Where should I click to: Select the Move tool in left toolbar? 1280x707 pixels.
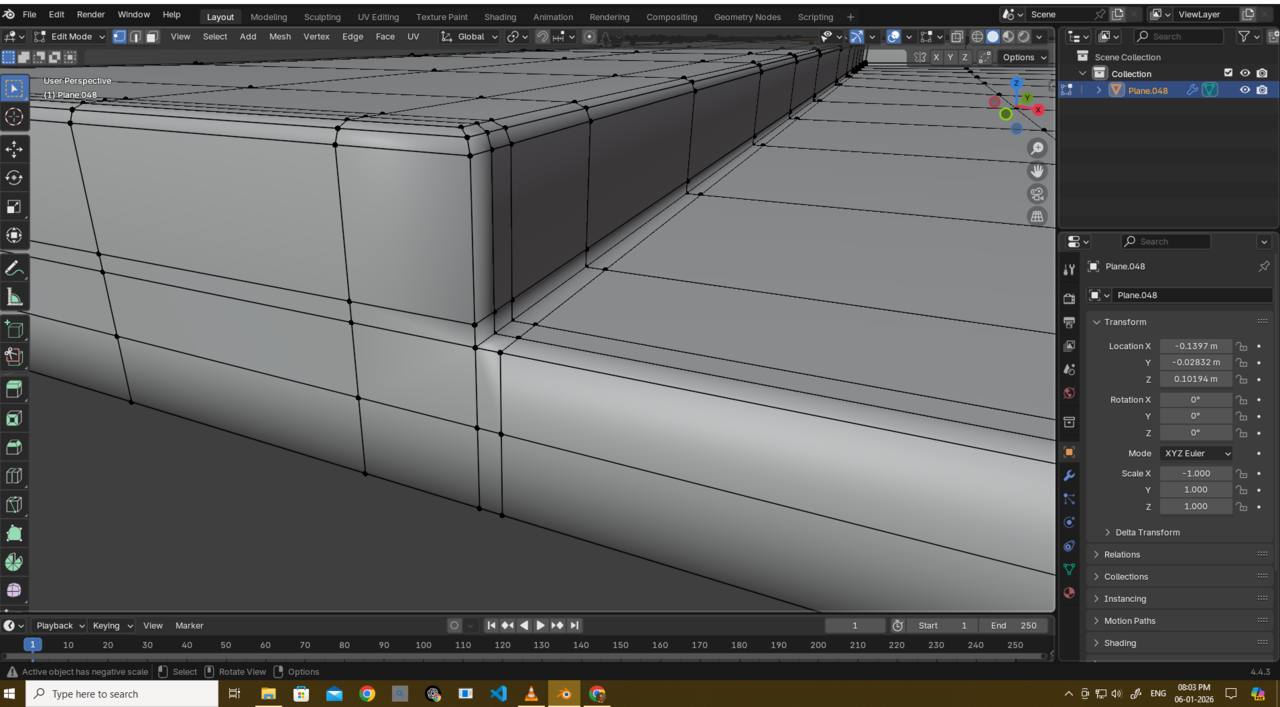point(14,149)
